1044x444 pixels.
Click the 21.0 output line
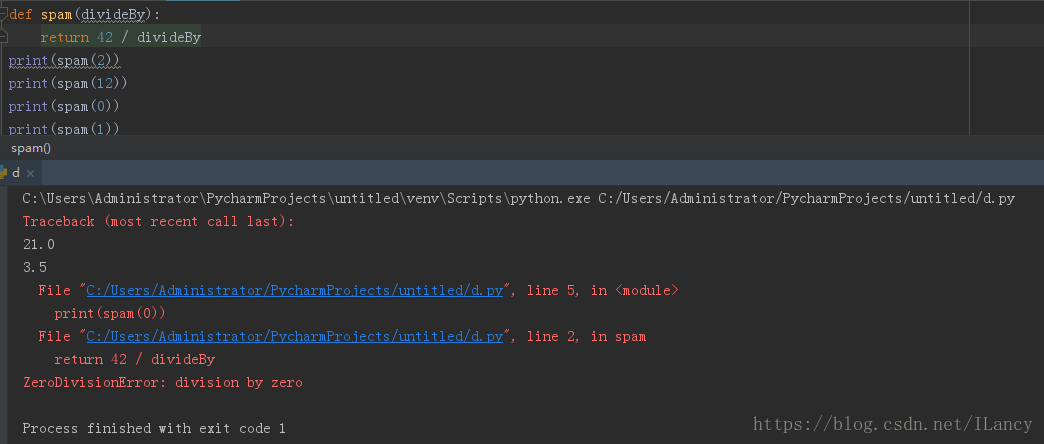coord(39,245)
